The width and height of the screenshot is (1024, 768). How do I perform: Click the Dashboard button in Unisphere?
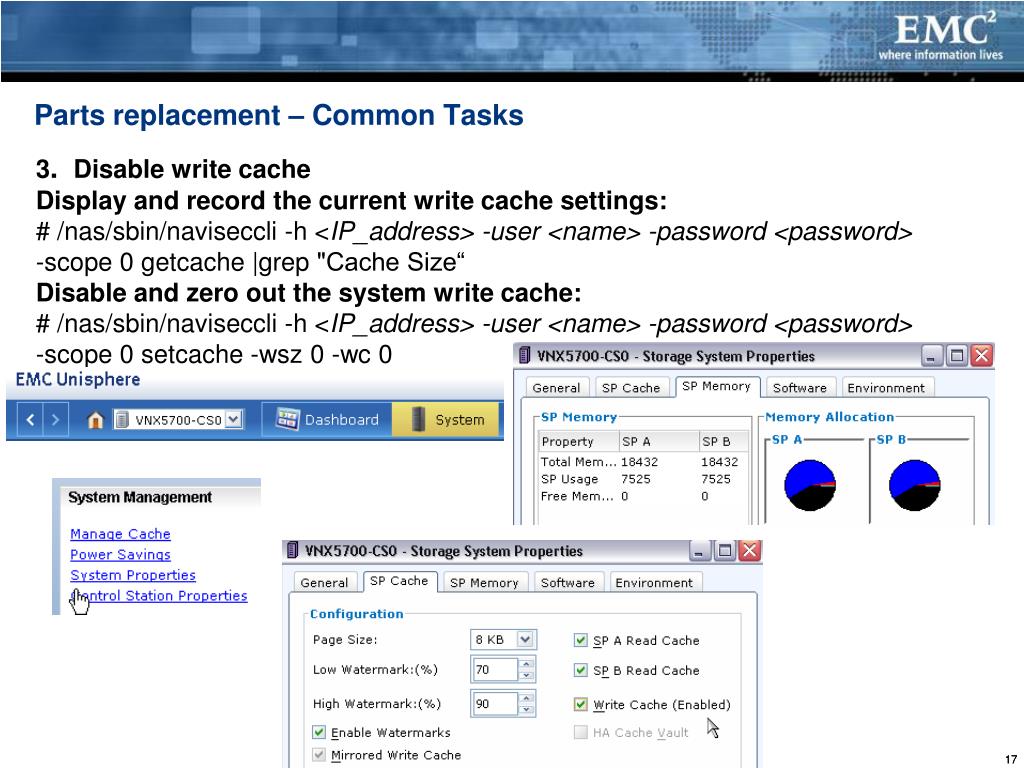coord(327,419)
